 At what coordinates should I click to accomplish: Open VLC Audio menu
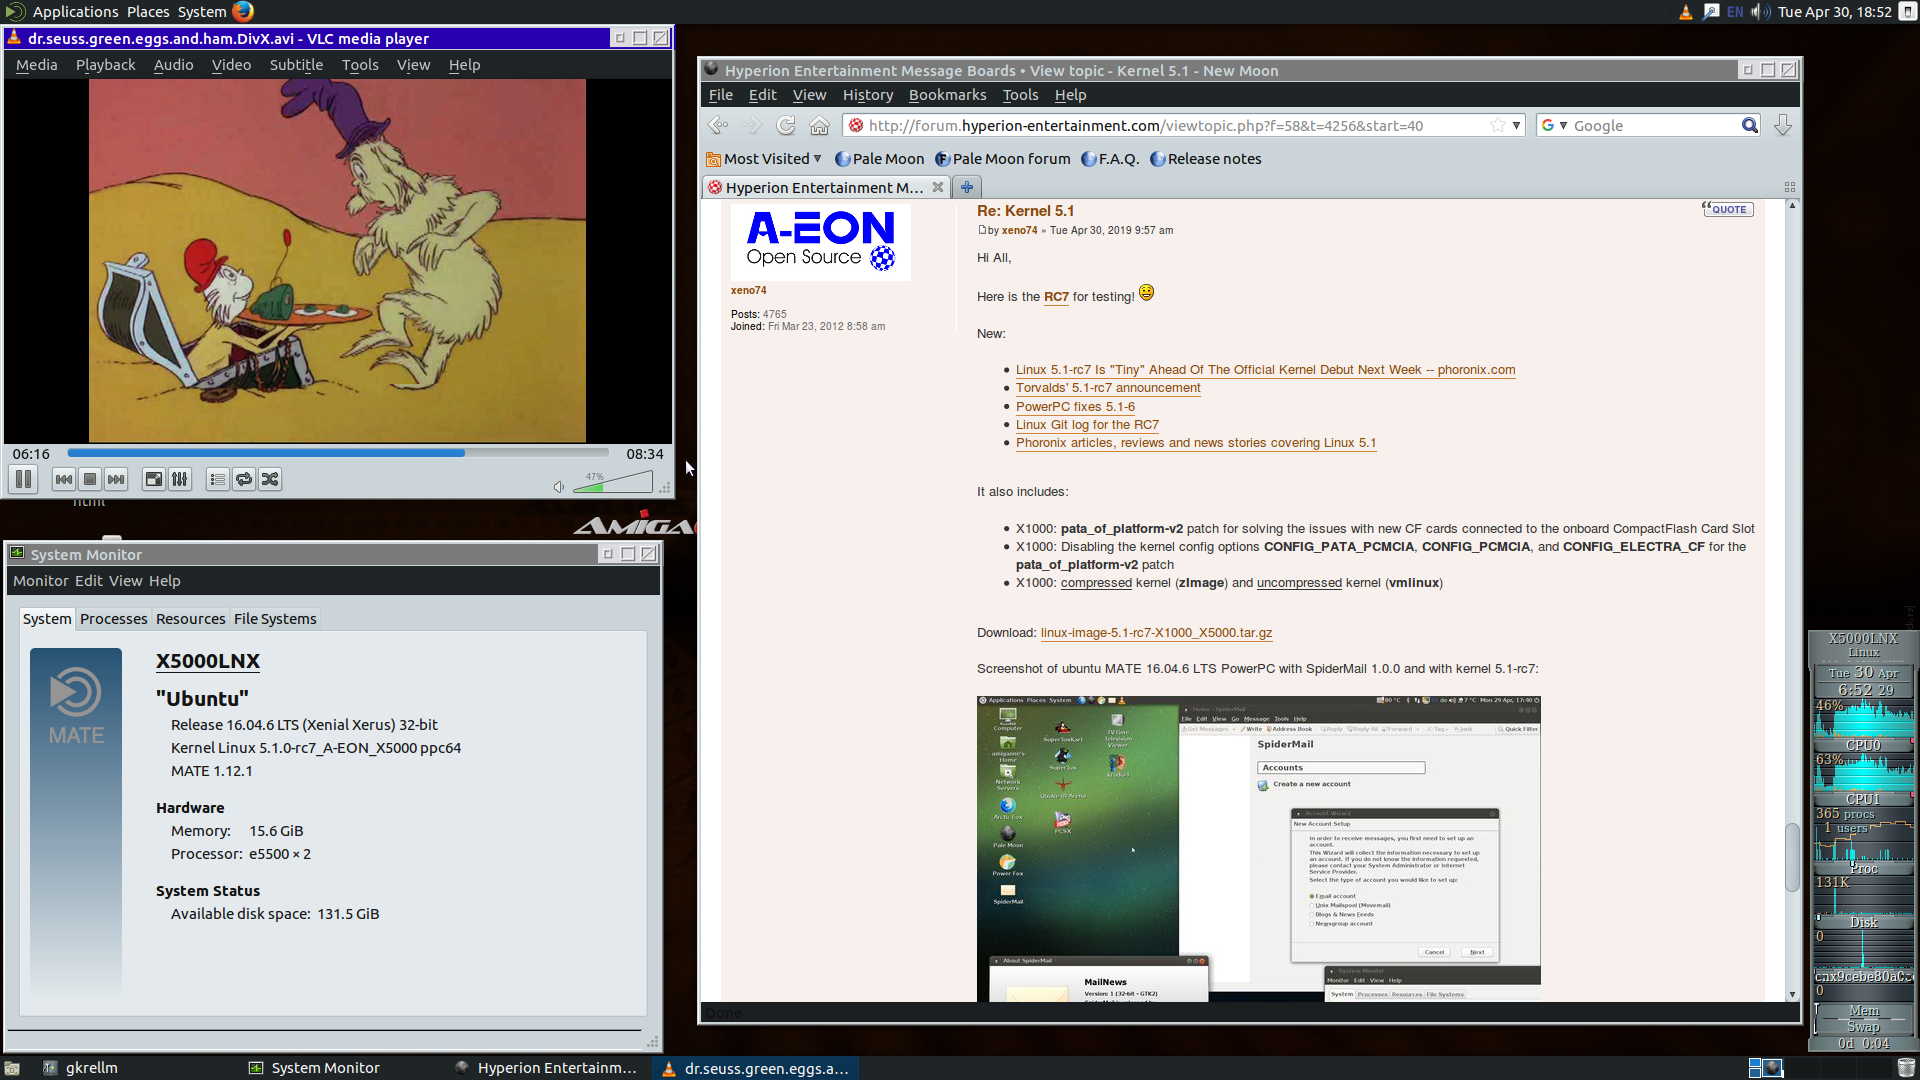[x=173, y=65]
